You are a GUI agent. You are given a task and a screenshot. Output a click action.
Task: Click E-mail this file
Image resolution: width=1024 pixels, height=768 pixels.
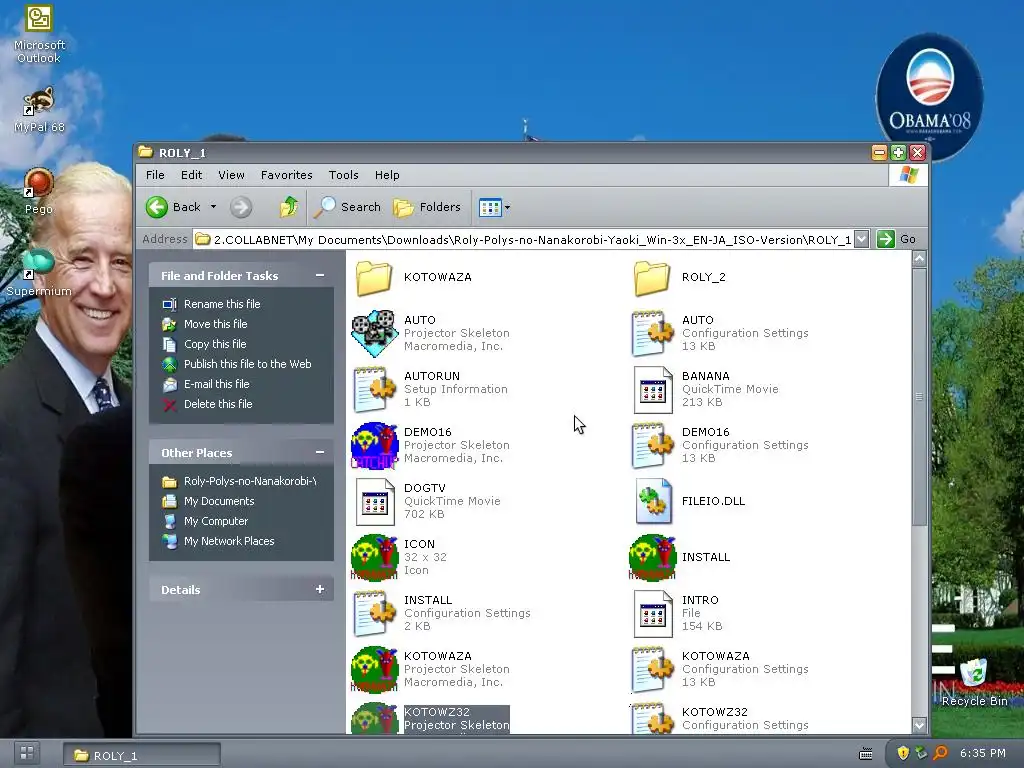tap(217, 384)
